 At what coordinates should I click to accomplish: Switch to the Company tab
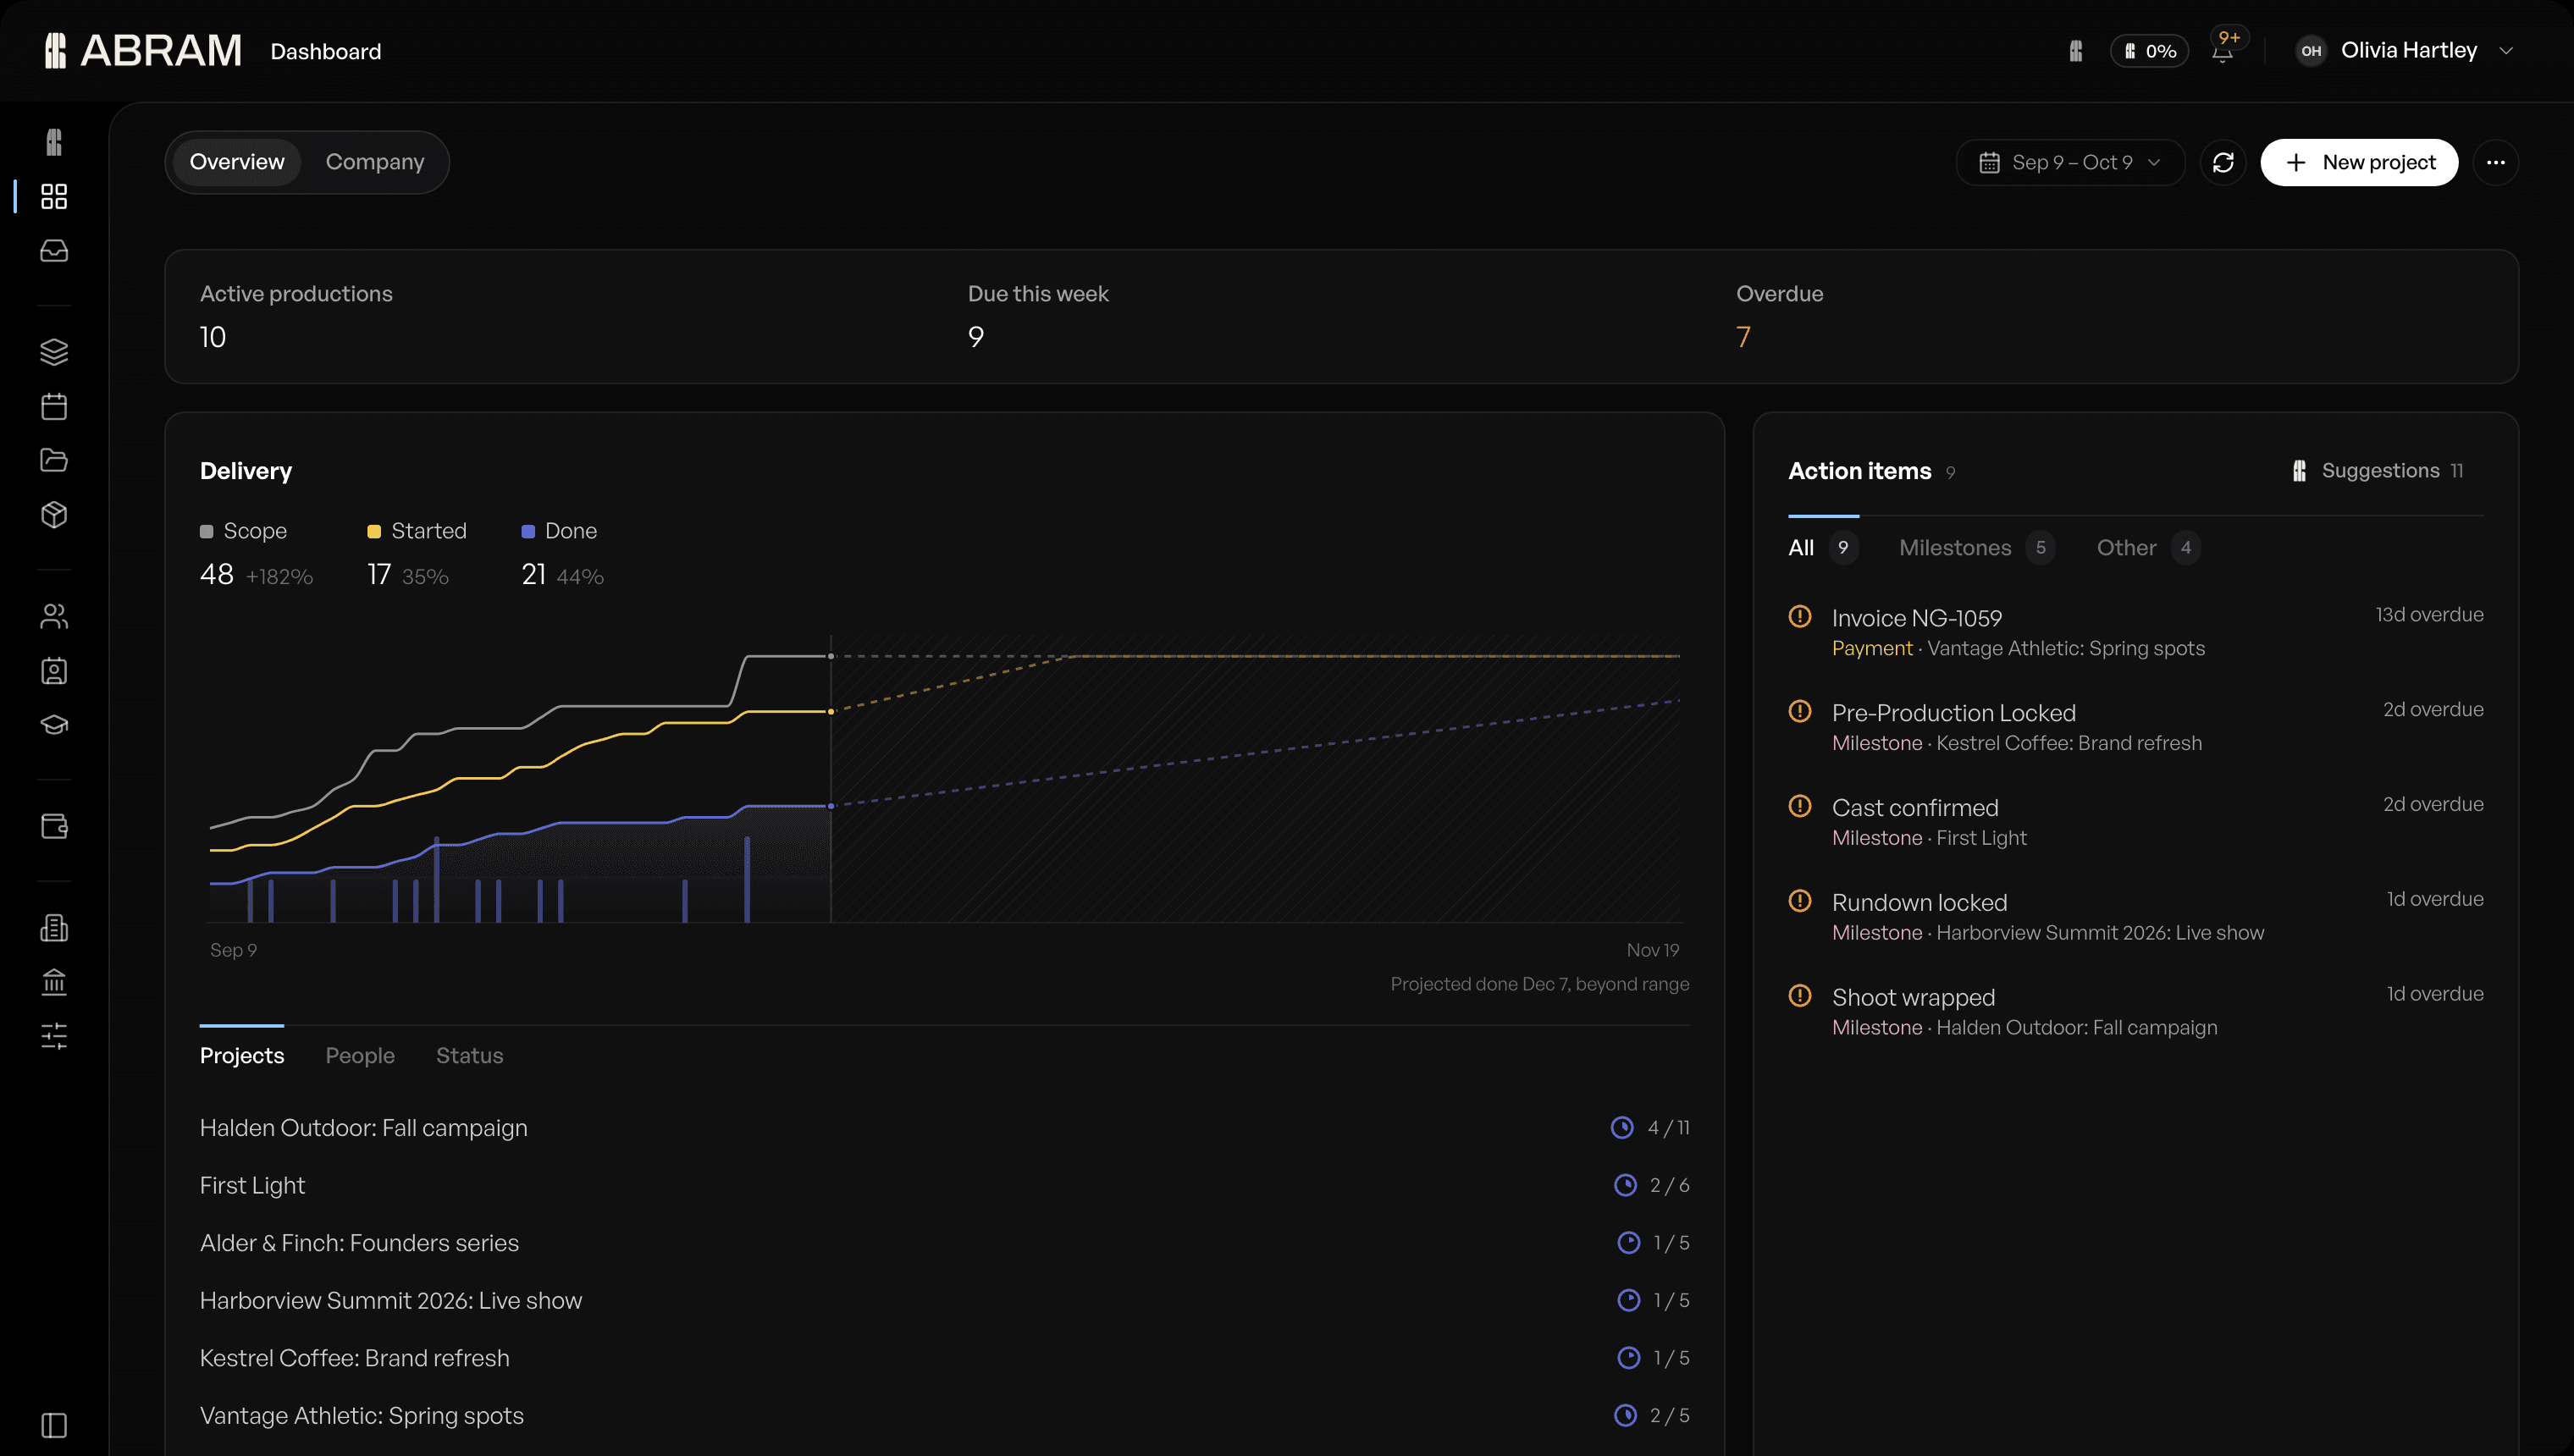tap(375, 162)
